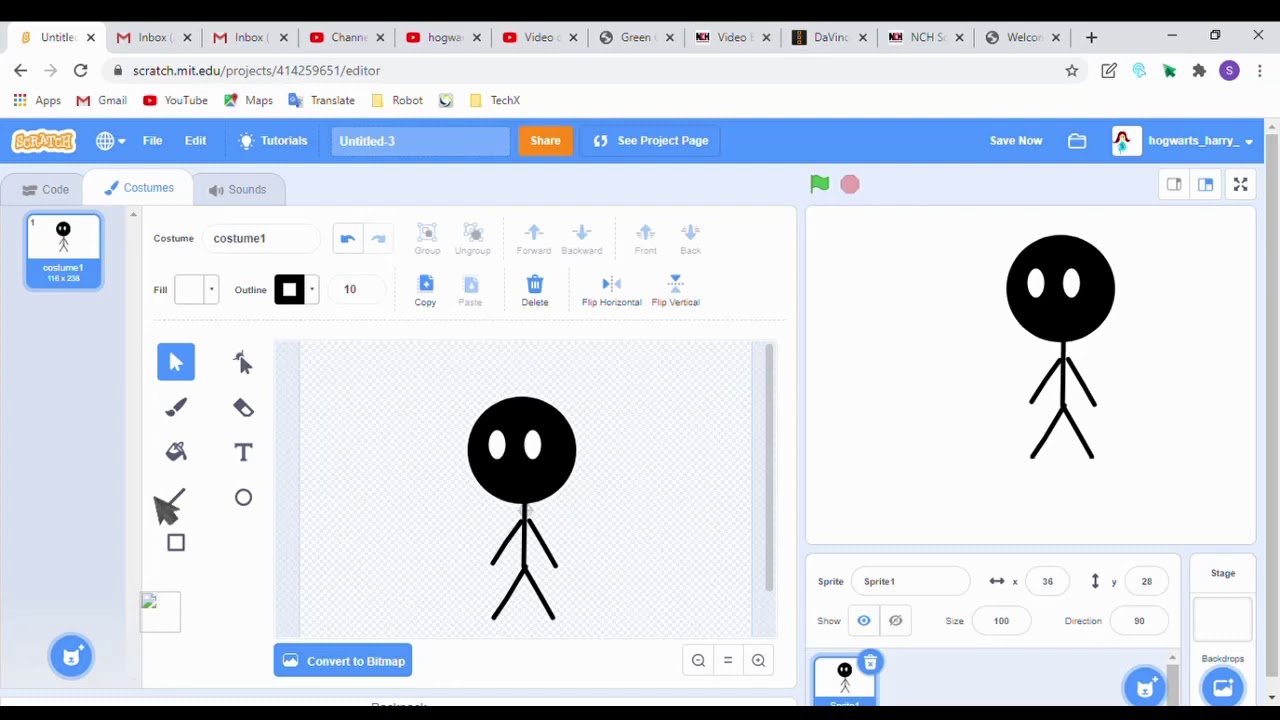Reset canvas zoom with equals icon

point(728,660)
